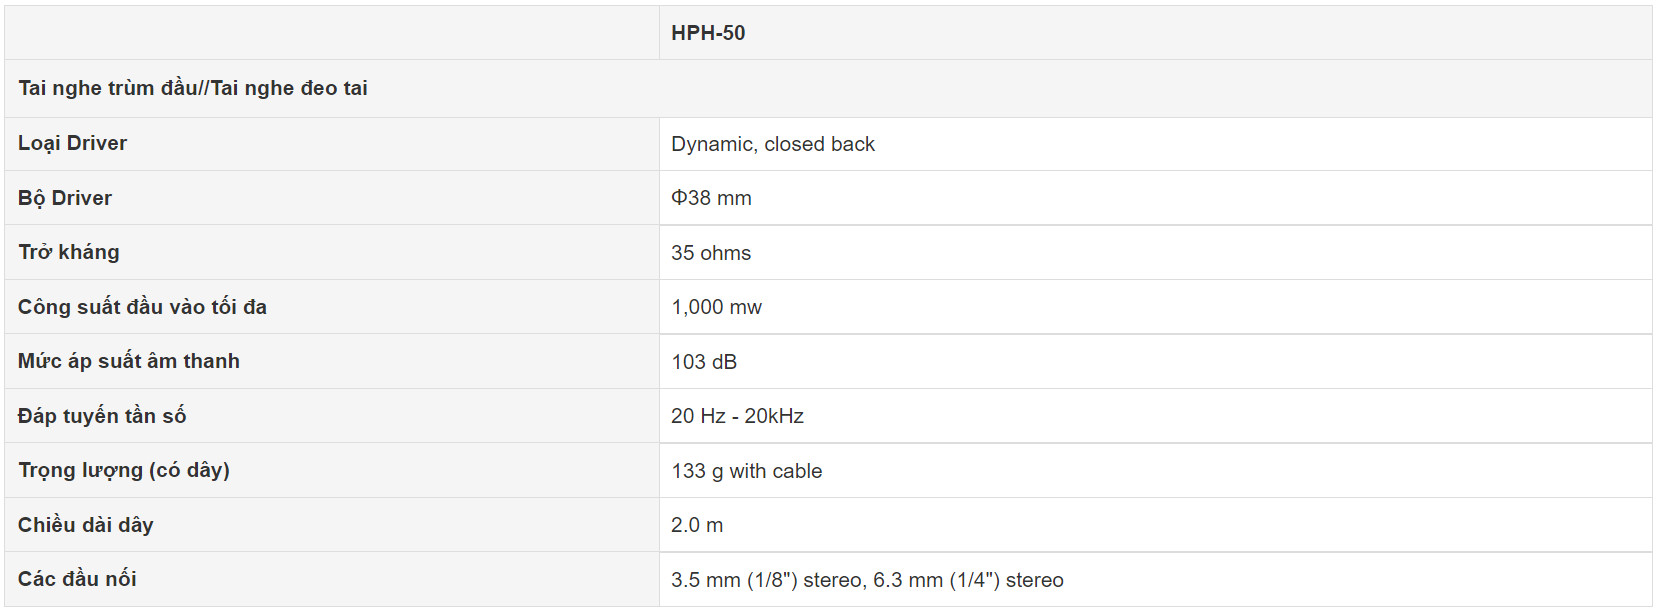
Task: Click the 20 Hz - 20kHz value
Action: [737, 416]
